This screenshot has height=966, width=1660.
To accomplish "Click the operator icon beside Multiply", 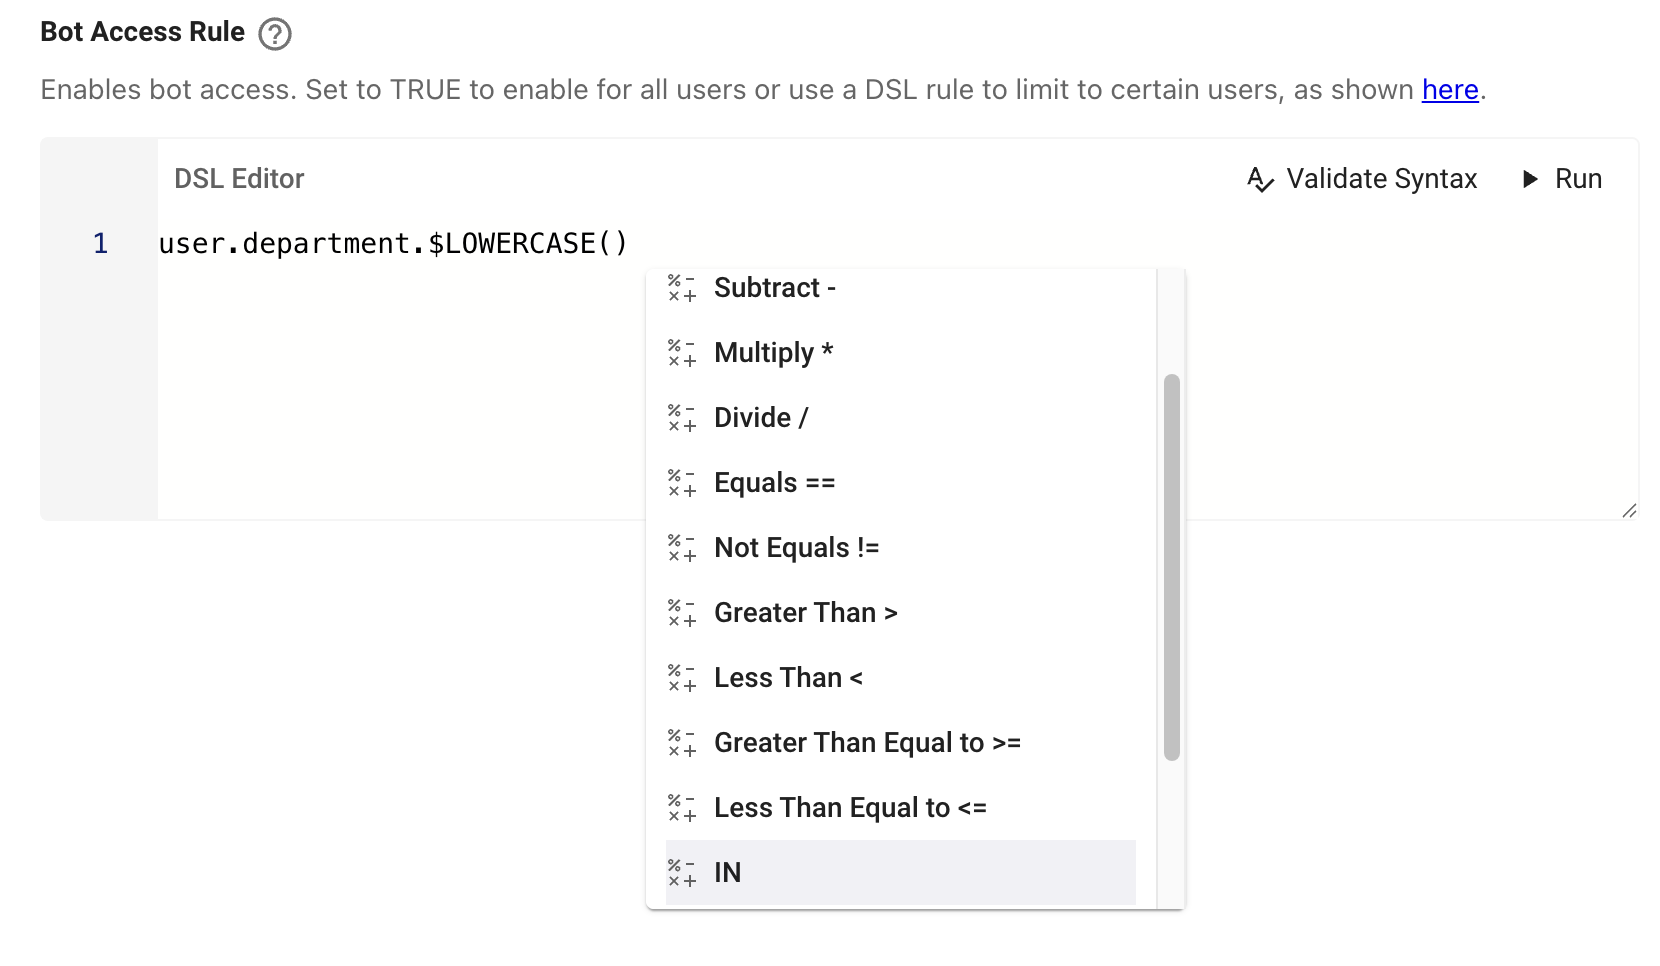I will coord(682,354).
